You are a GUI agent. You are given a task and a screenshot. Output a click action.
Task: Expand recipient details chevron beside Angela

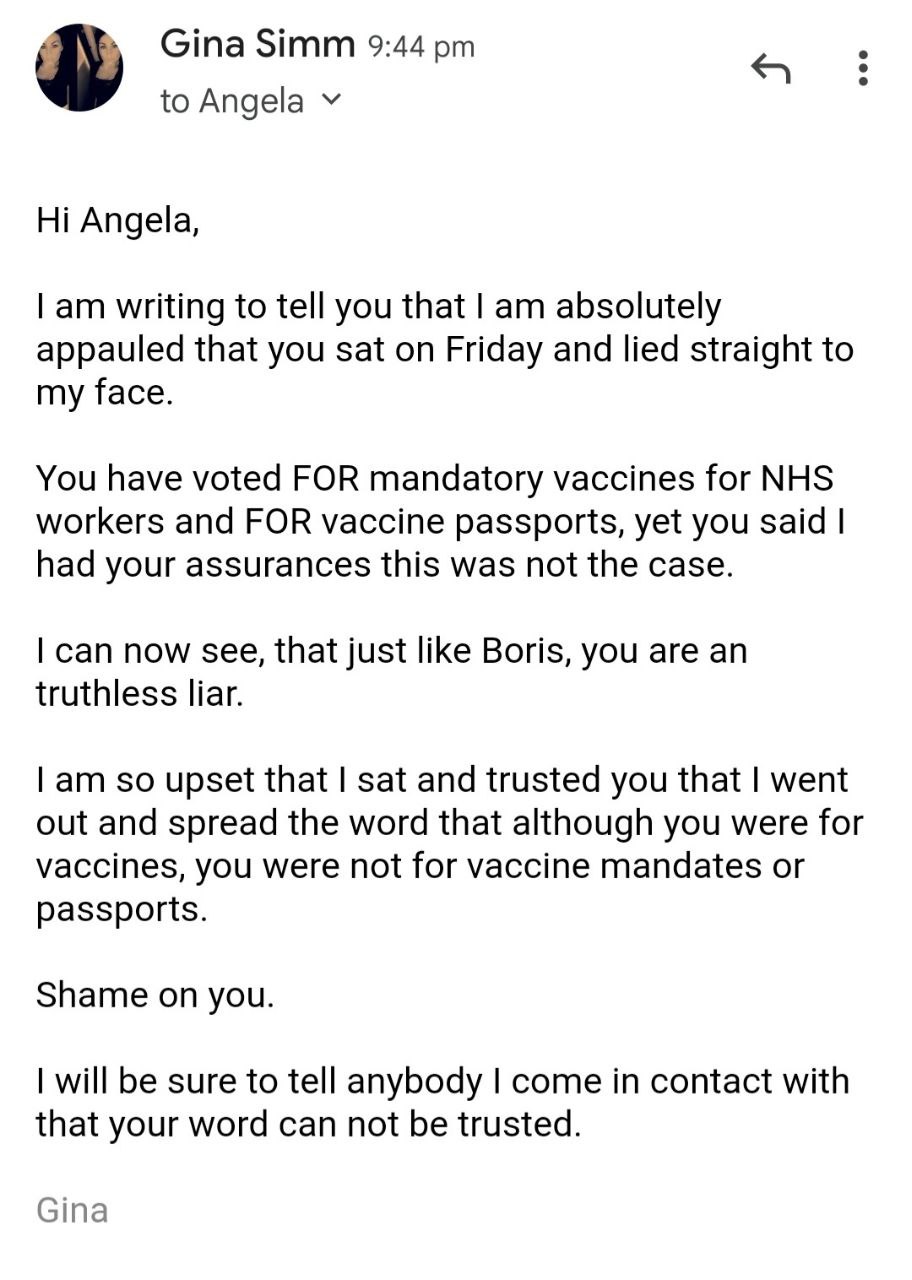point(333,100)
